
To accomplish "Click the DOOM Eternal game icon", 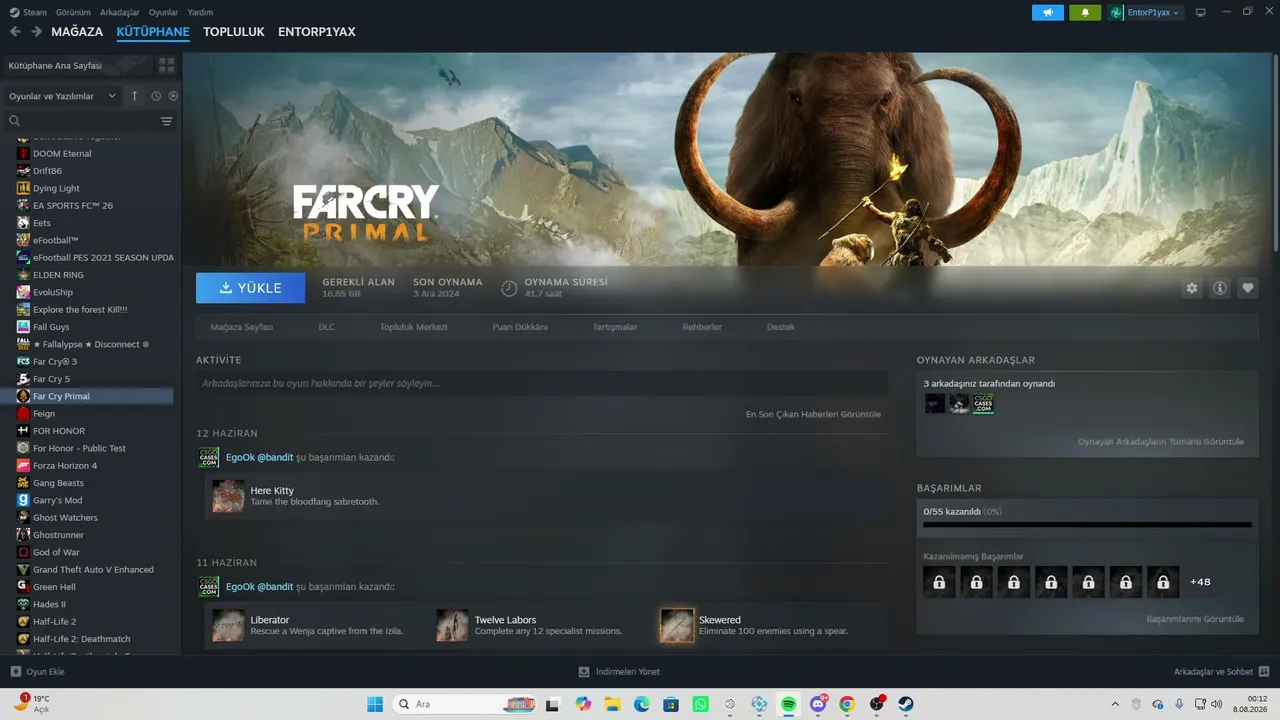I will tap(23, 153).
